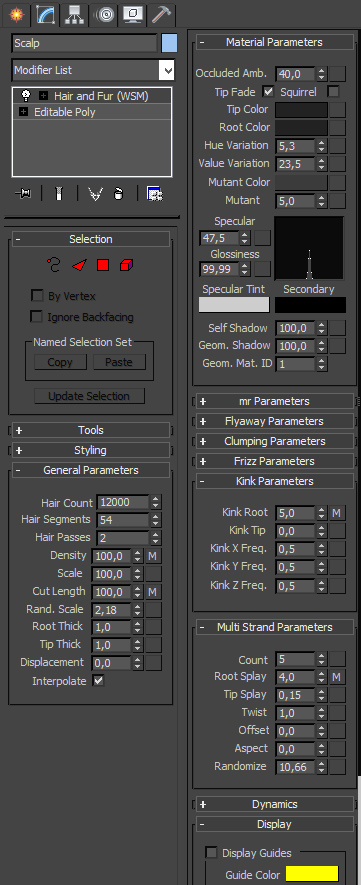Open the Hierarchy panel tab
361x885 pixels.
pos(74,14)
